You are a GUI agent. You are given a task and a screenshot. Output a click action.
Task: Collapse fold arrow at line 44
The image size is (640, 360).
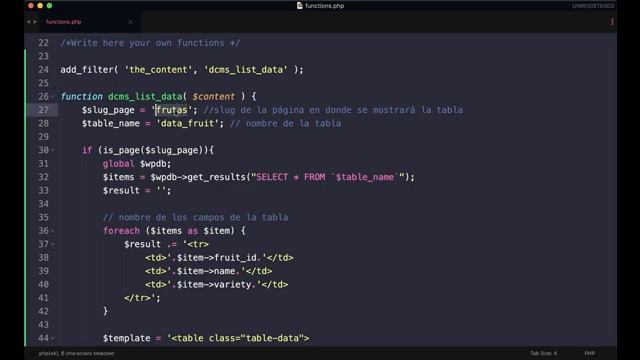[x=53, y=338]
